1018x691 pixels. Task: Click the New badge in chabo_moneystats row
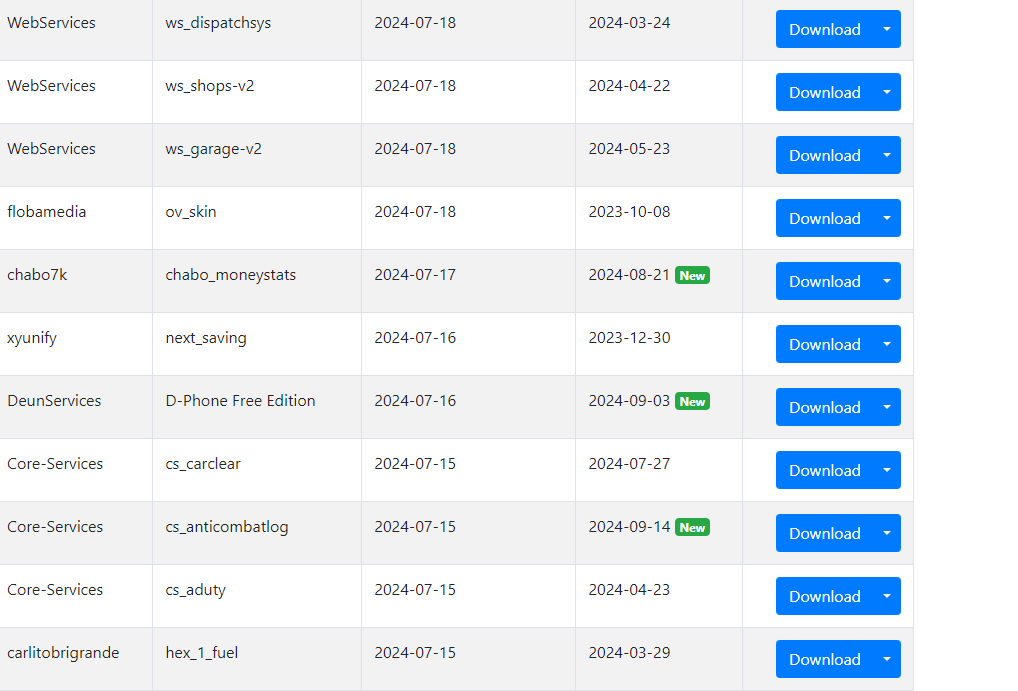coord(692,275)
